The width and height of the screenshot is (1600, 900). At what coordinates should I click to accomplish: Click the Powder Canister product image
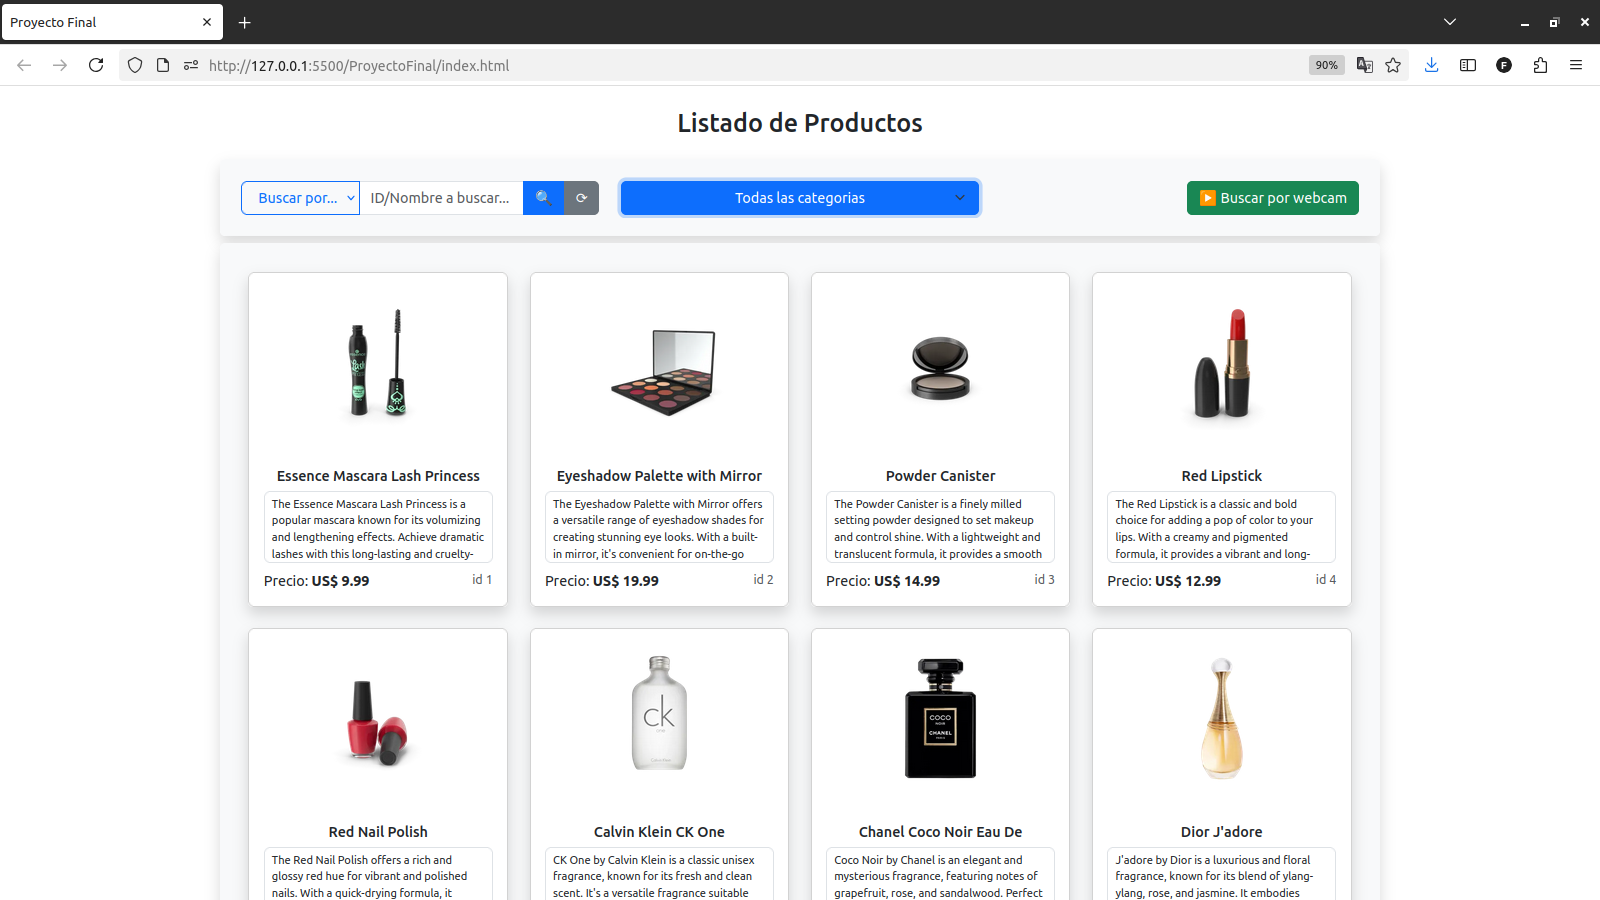click(941, 368)
